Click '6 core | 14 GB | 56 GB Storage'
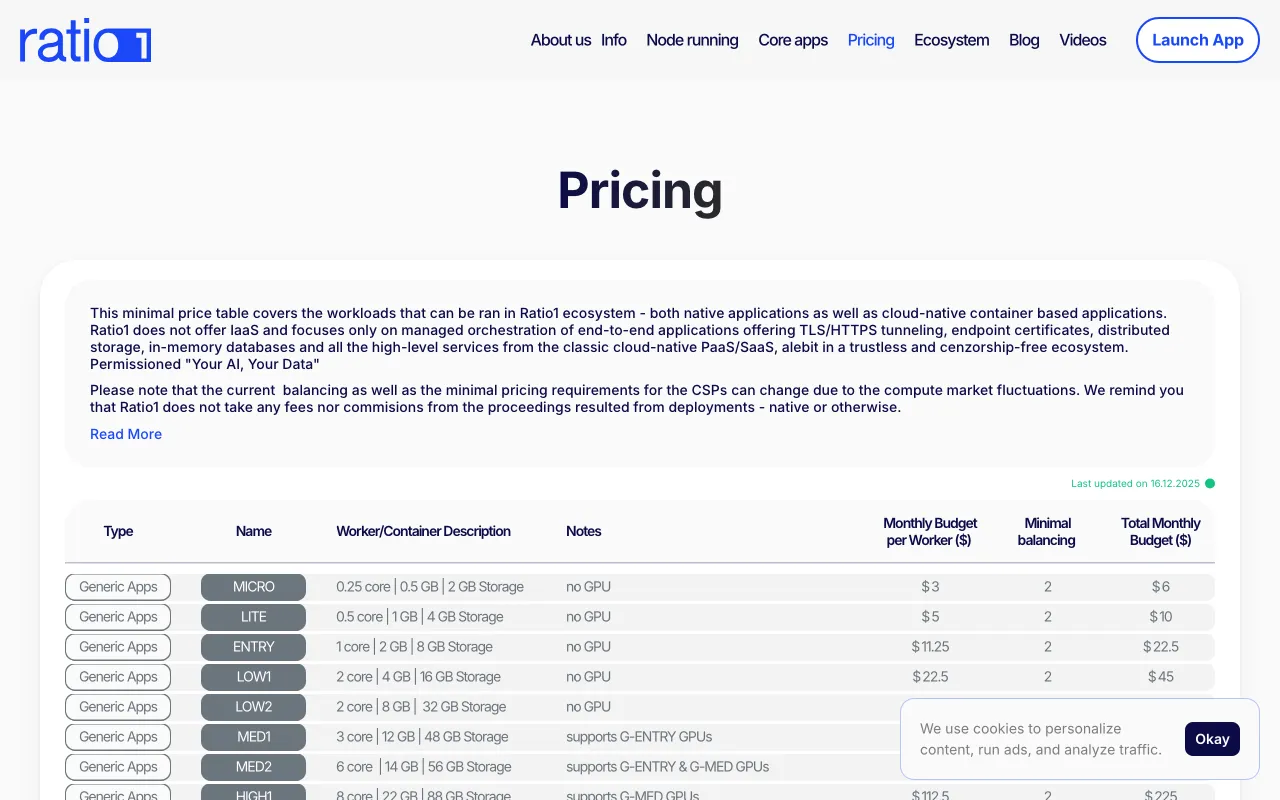1280x800 pixels. (424, 767)
